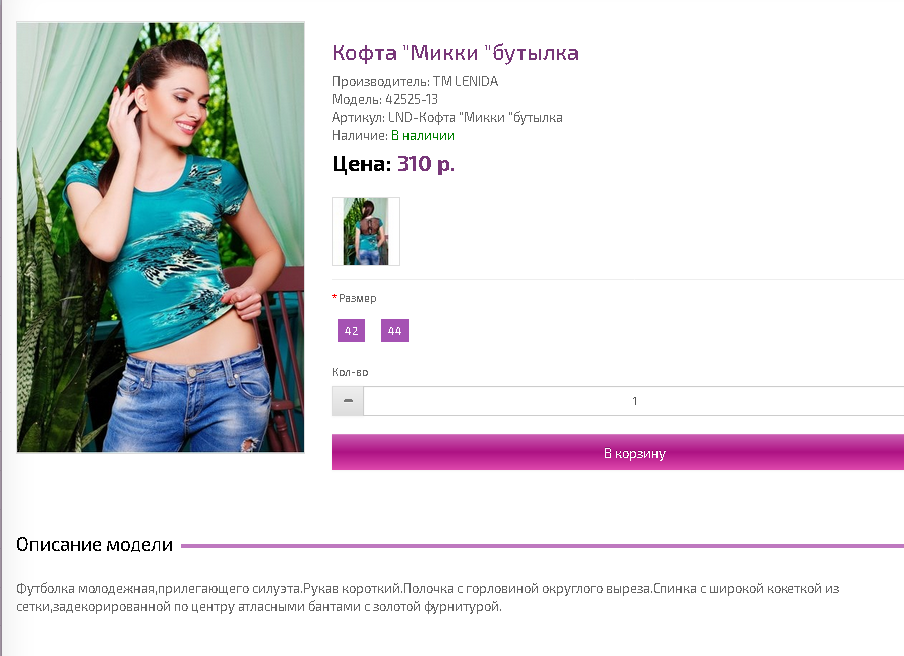The height and width of the screenshot is (656, 904).
Task: Click the product title Кофта Микки бутылка
Action: [x=455, y=53]
